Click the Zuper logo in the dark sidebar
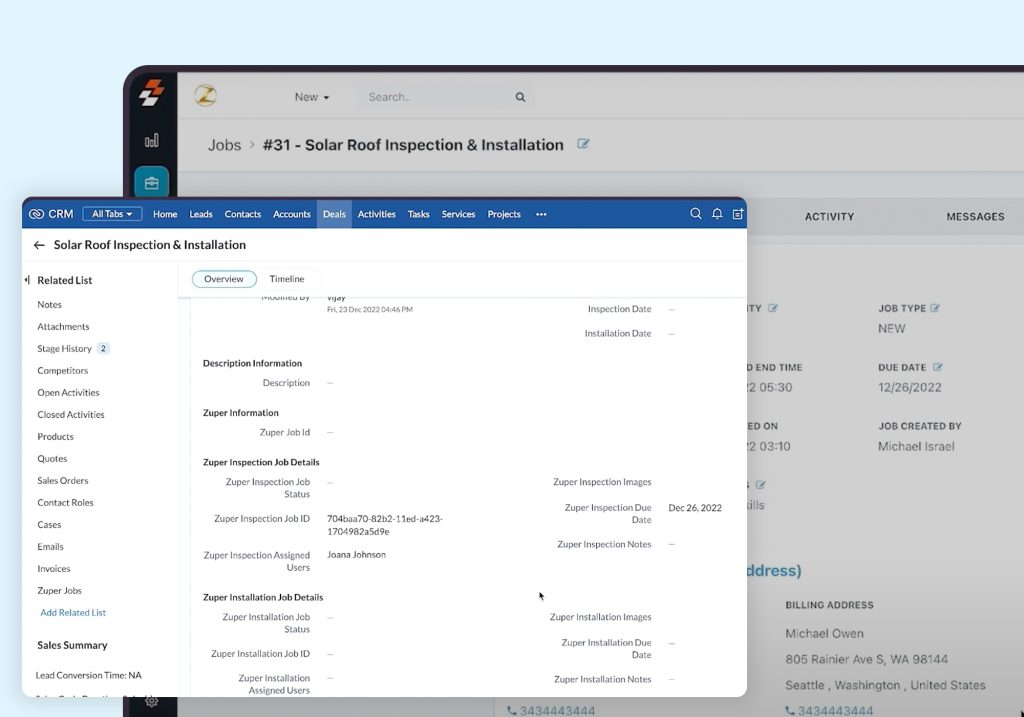This screenshot has width=1024, height=717. point(151,92)
